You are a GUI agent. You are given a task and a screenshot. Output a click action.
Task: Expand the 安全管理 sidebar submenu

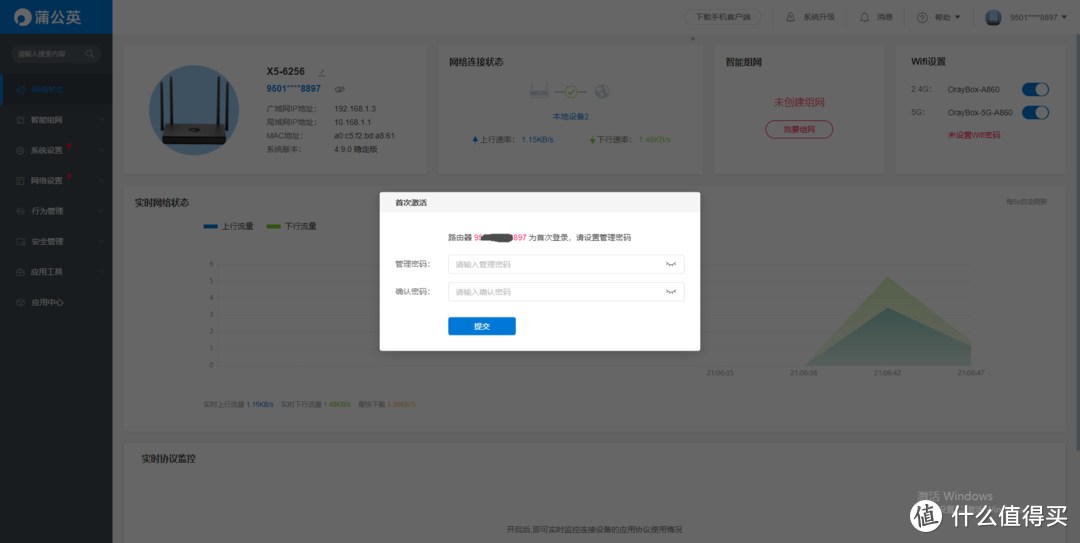(x=101, y=242)
